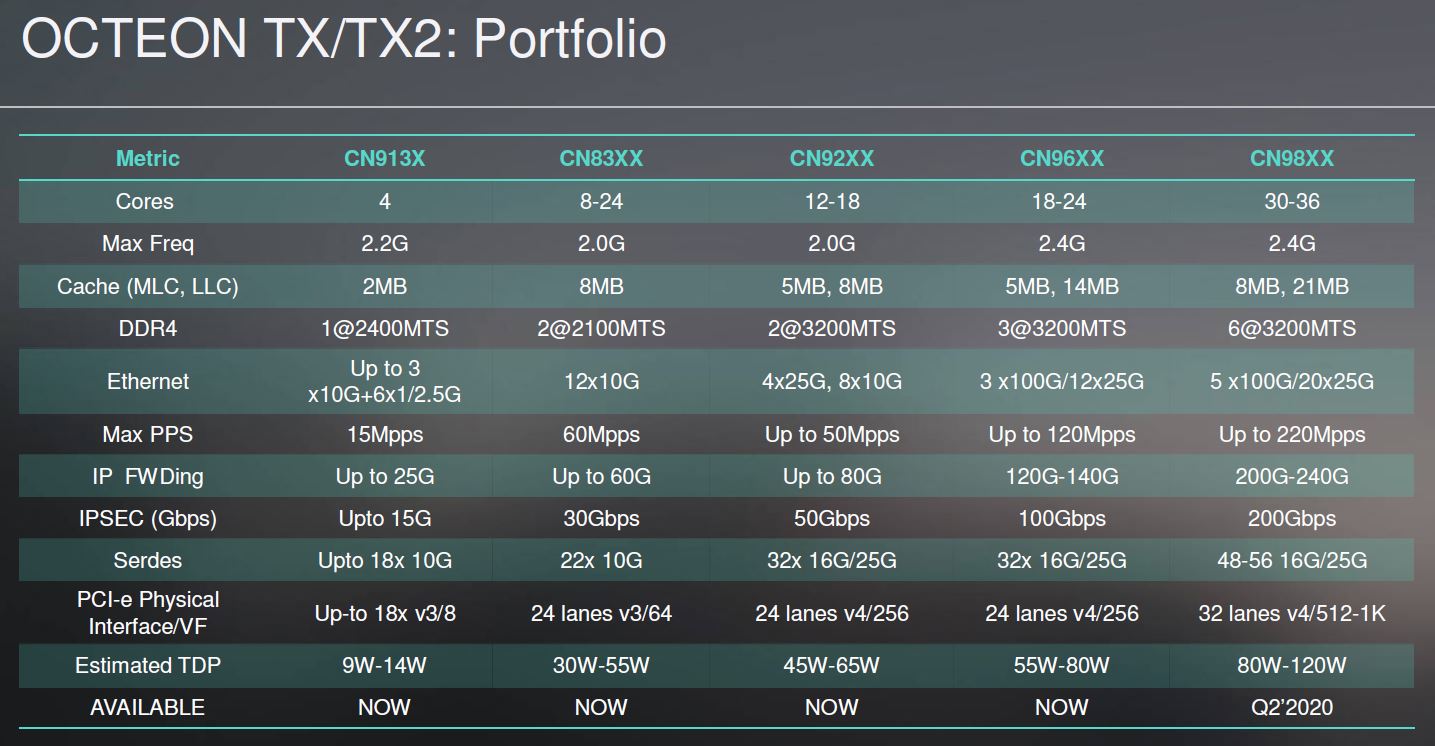
Task: Select the 'Up to 120Mpps' cell
Action: click(1062, 434)
